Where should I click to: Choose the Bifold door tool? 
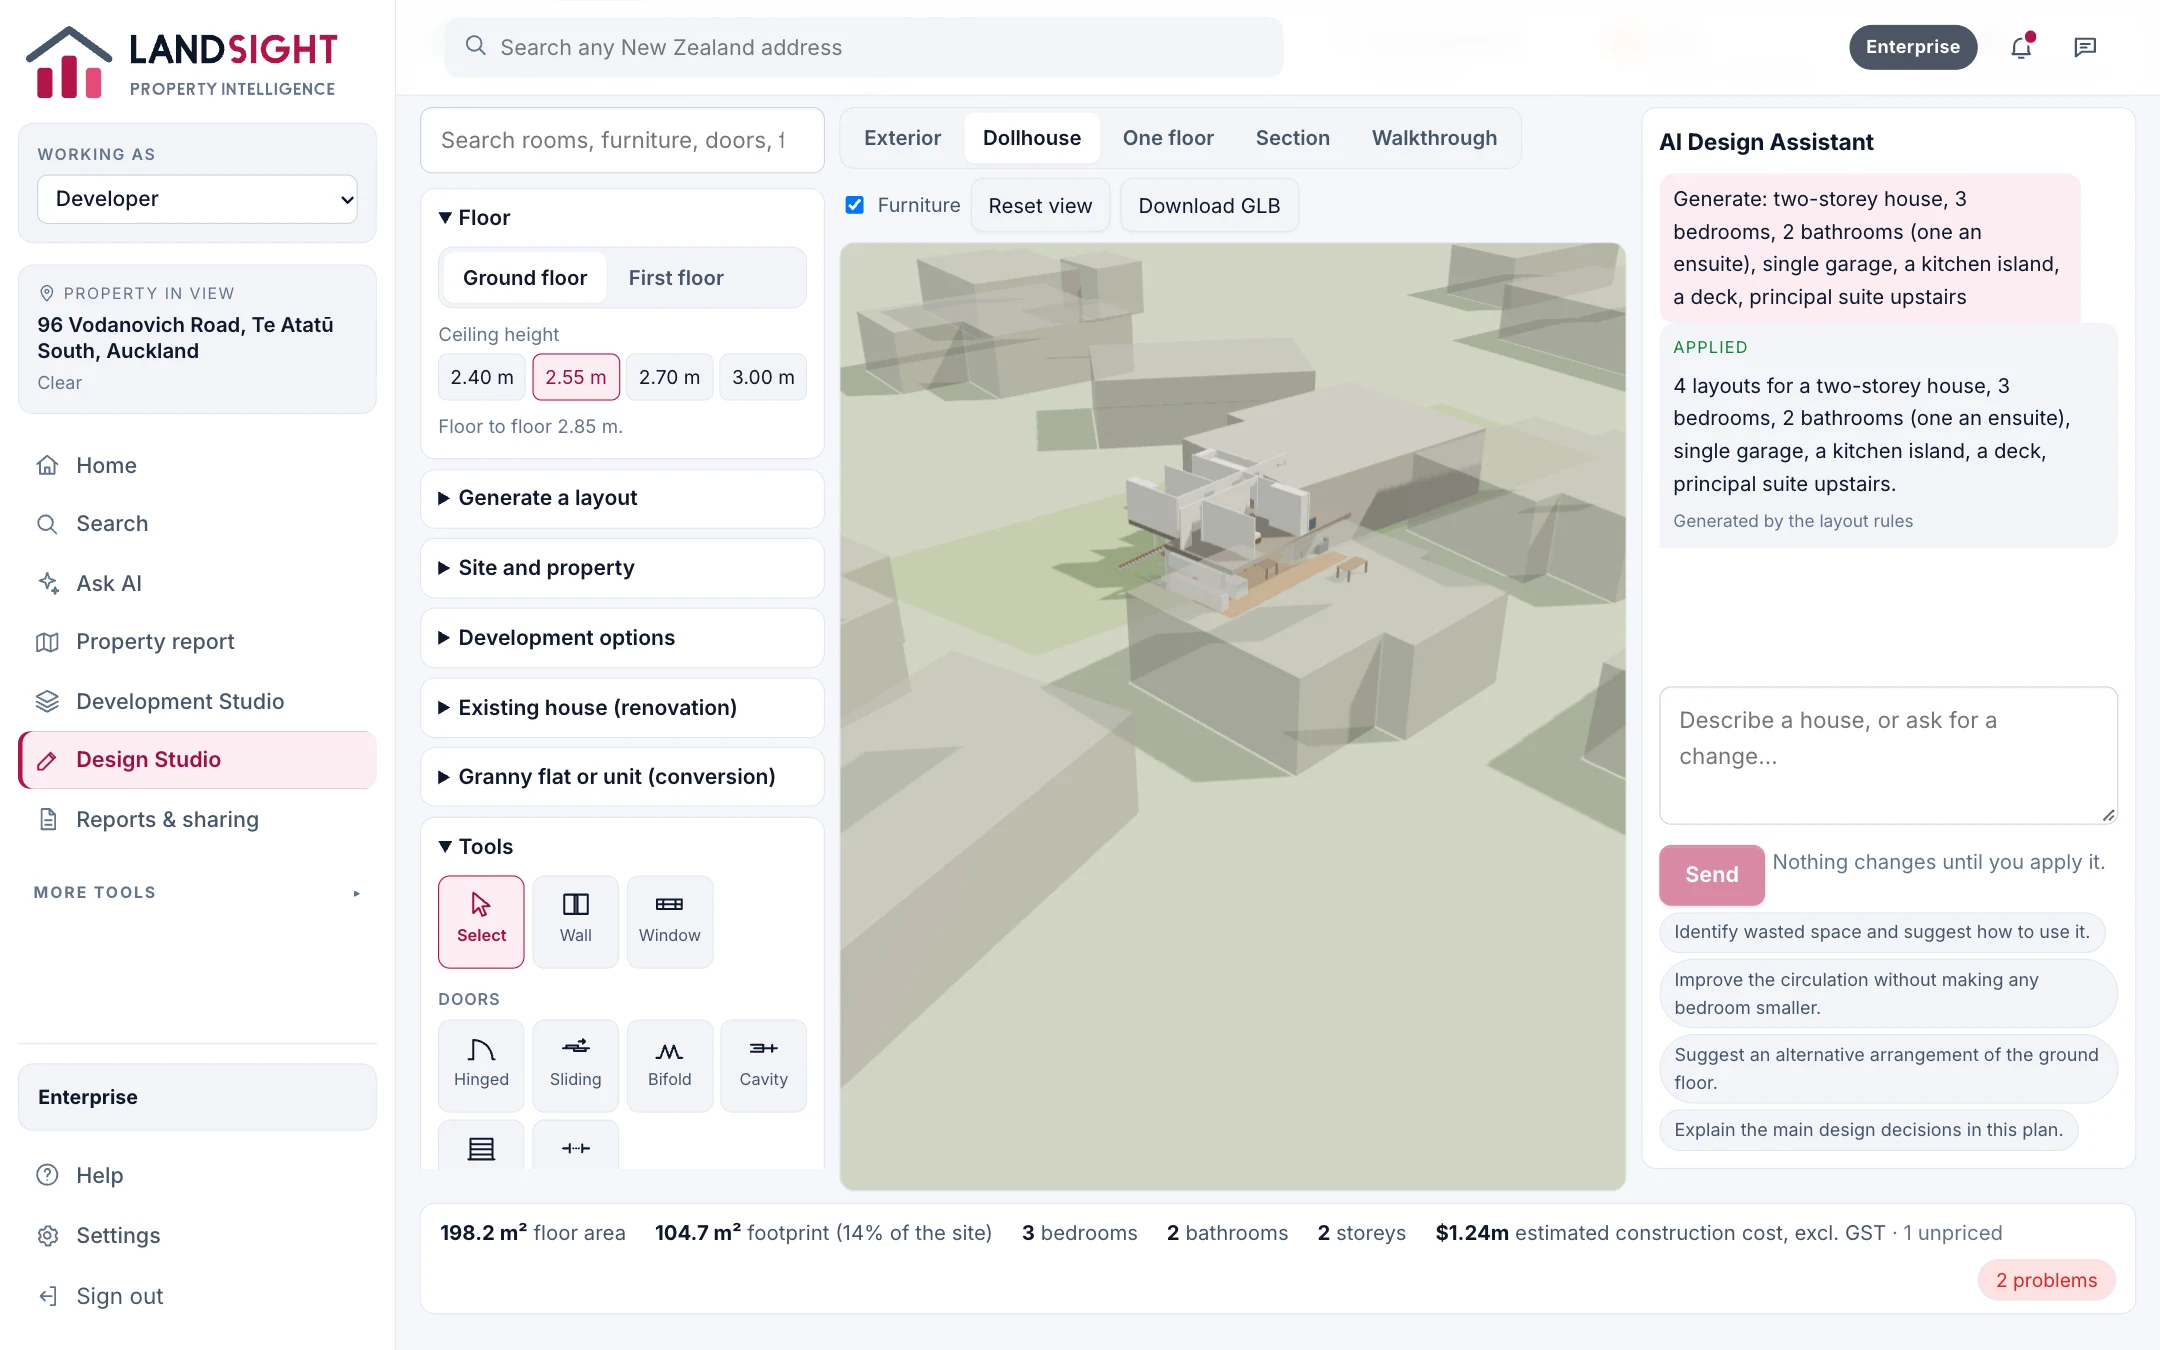669,1065
